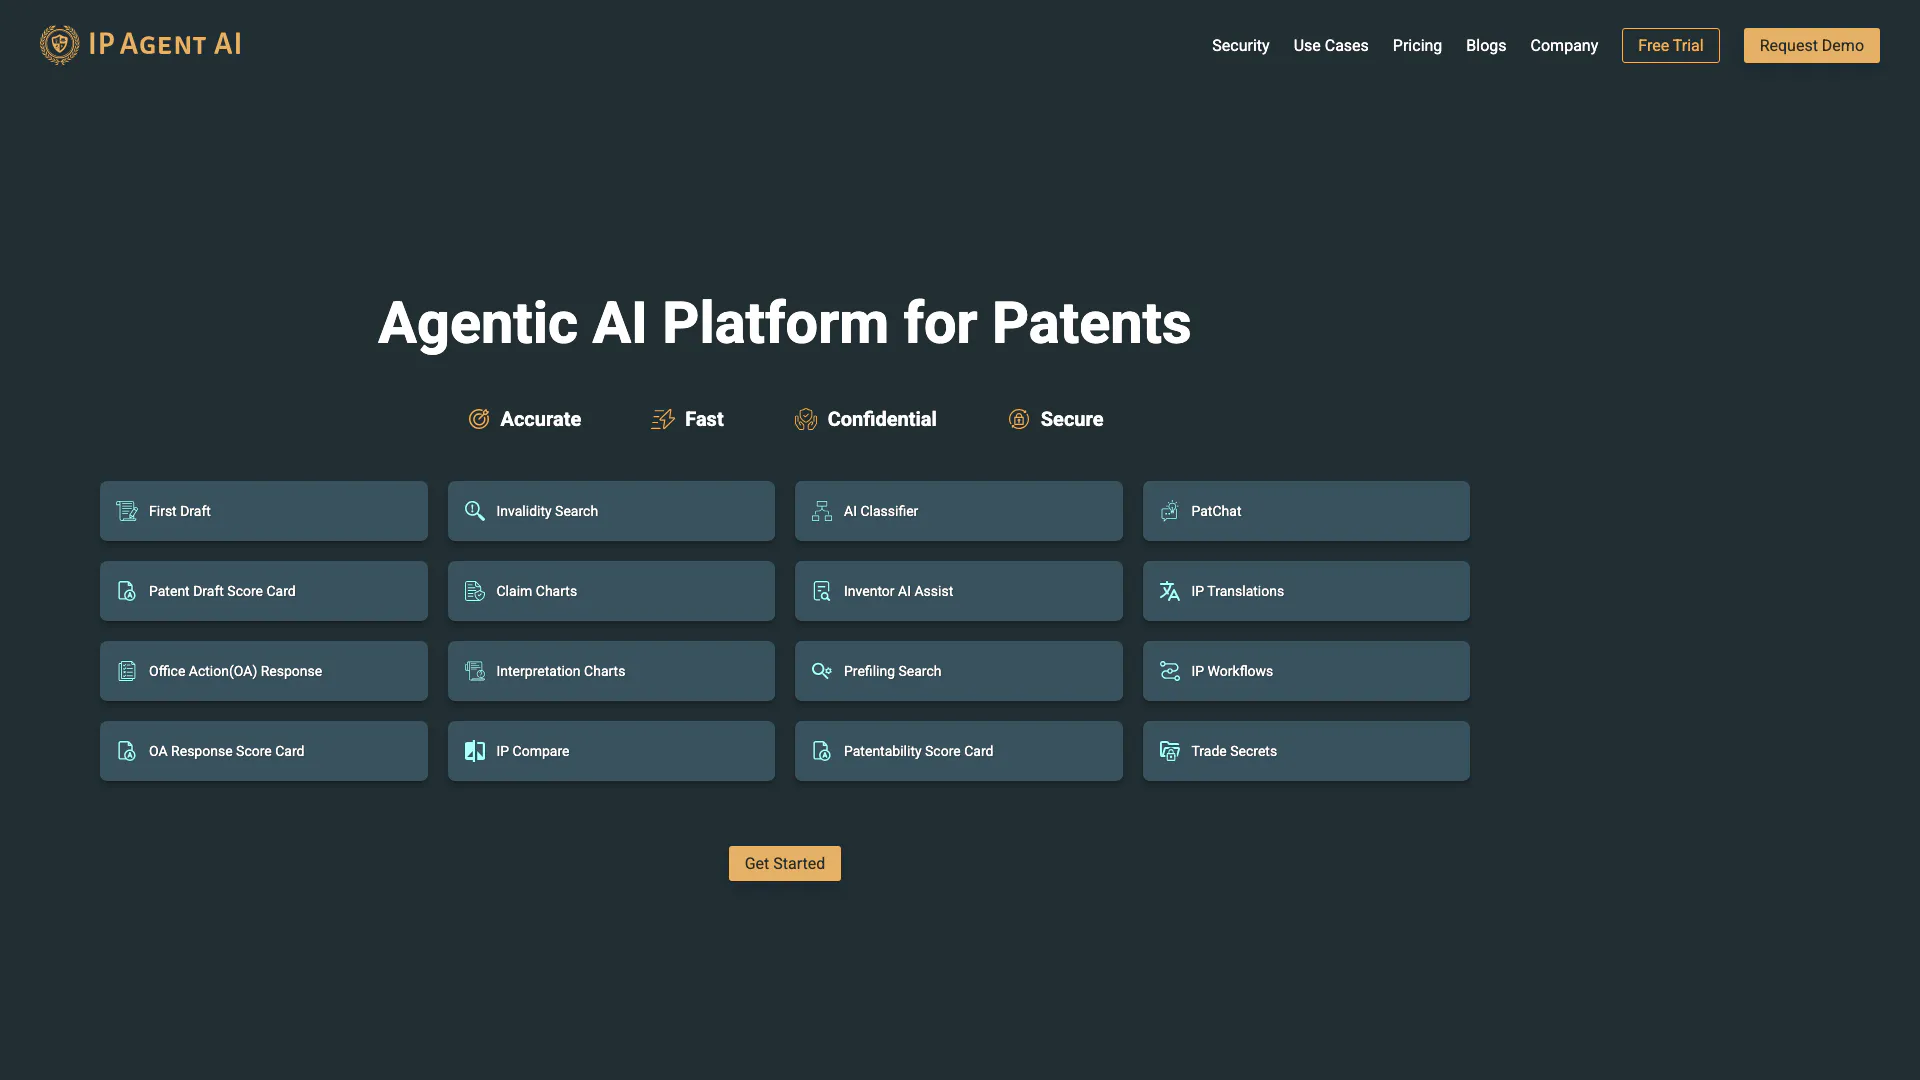Go to the Pricing page

point(1417,46)
